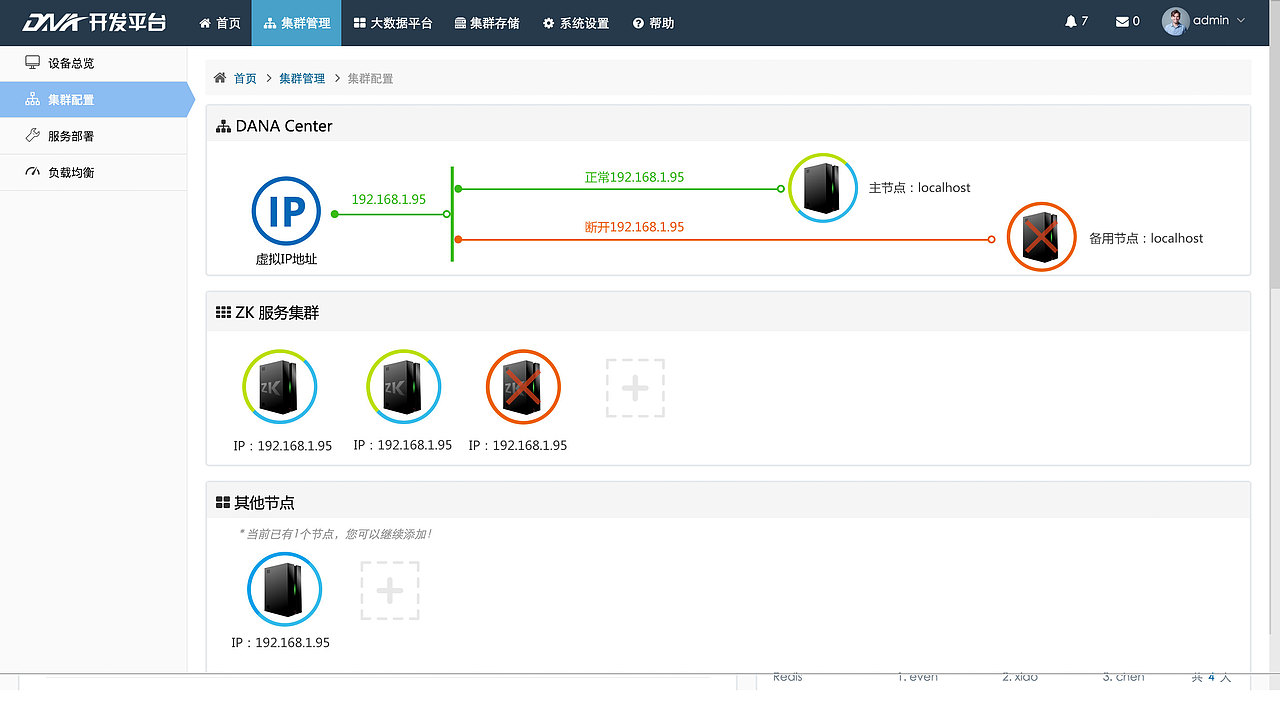Click the monitor icon beside 设备总览

pos(33,63)
